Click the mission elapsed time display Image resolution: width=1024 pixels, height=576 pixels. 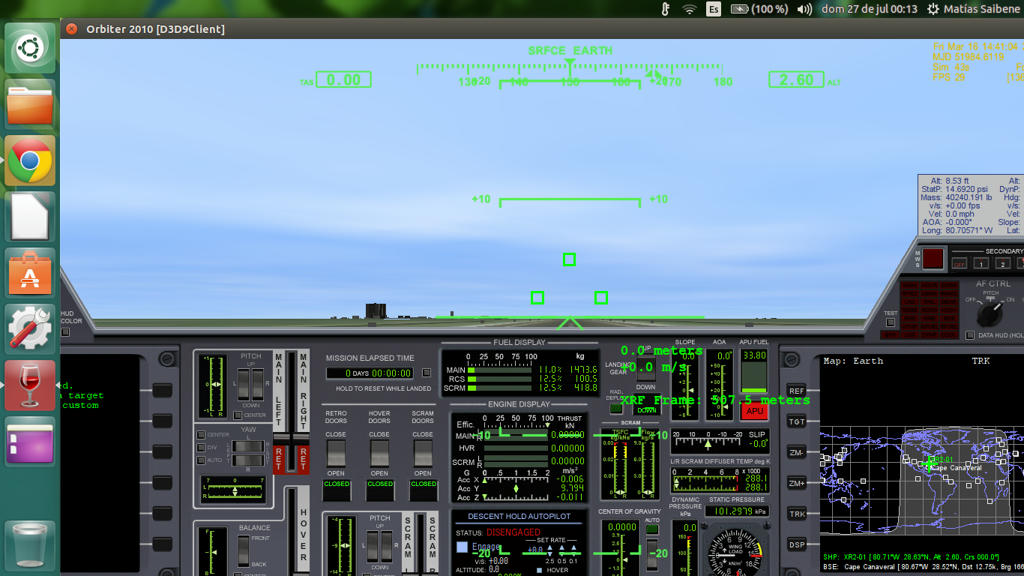370,373
